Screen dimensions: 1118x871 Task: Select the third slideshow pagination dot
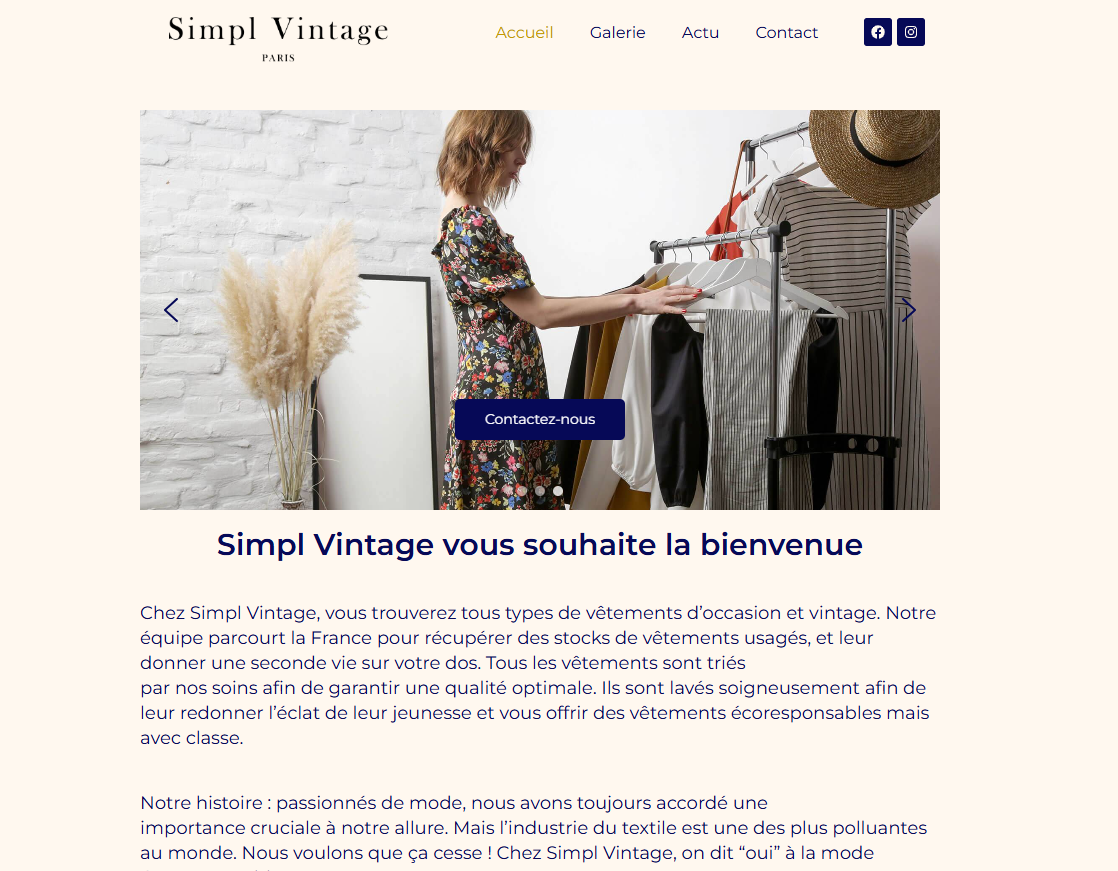[x=558, y=490]
